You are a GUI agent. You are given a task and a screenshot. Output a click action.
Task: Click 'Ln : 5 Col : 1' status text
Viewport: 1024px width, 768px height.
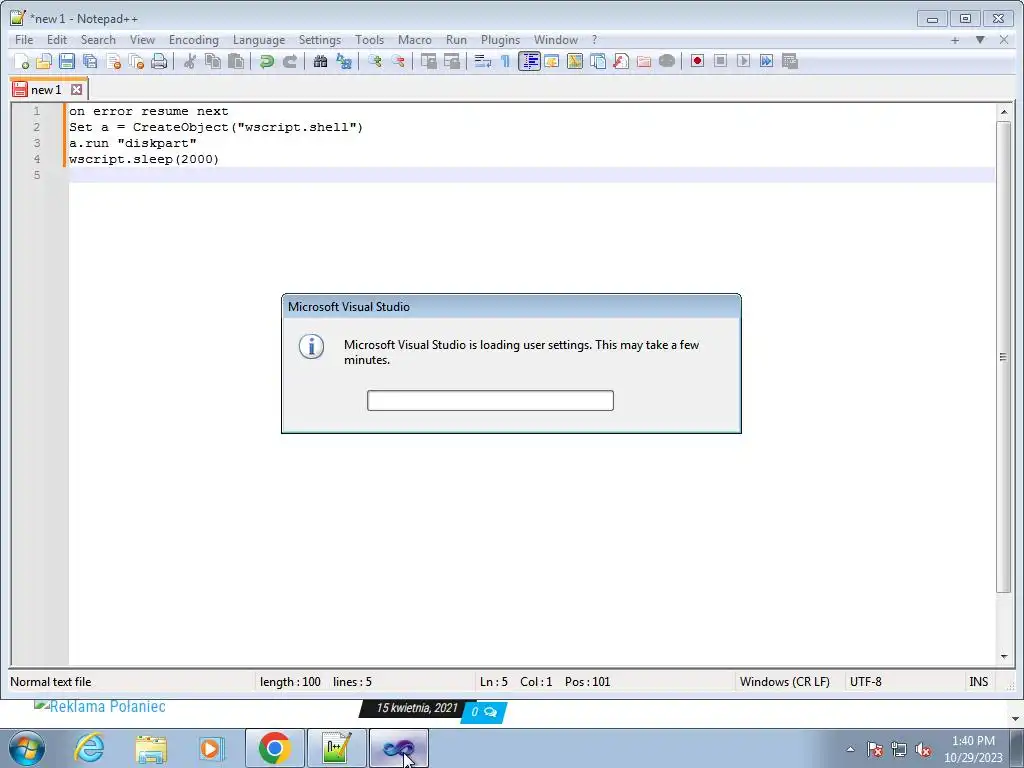click(516, 682)
